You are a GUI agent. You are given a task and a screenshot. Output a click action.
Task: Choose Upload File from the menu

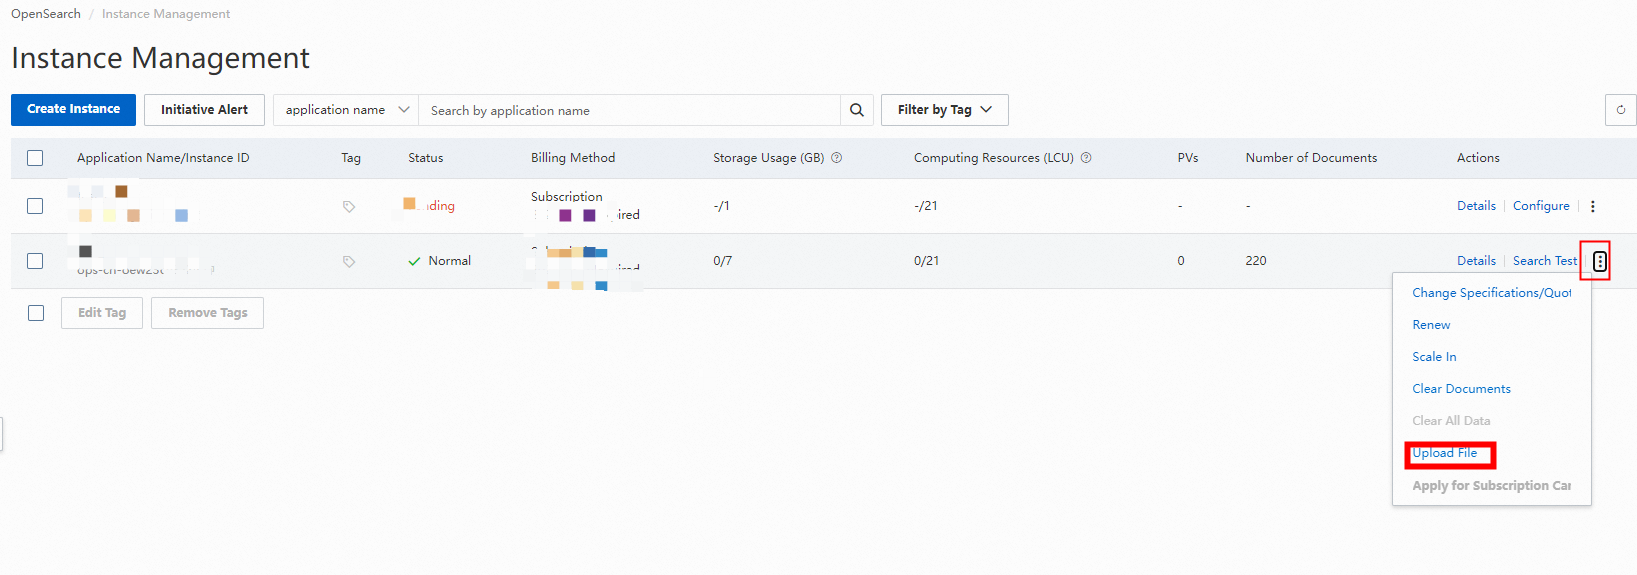coord(1445,453)
